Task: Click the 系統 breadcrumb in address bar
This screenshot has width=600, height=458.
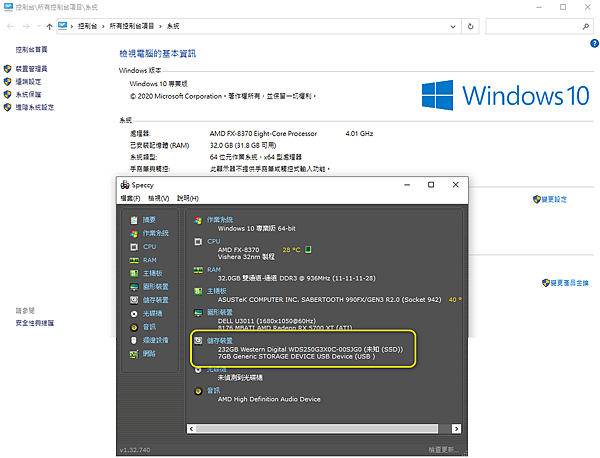Action: click(173, 26)
